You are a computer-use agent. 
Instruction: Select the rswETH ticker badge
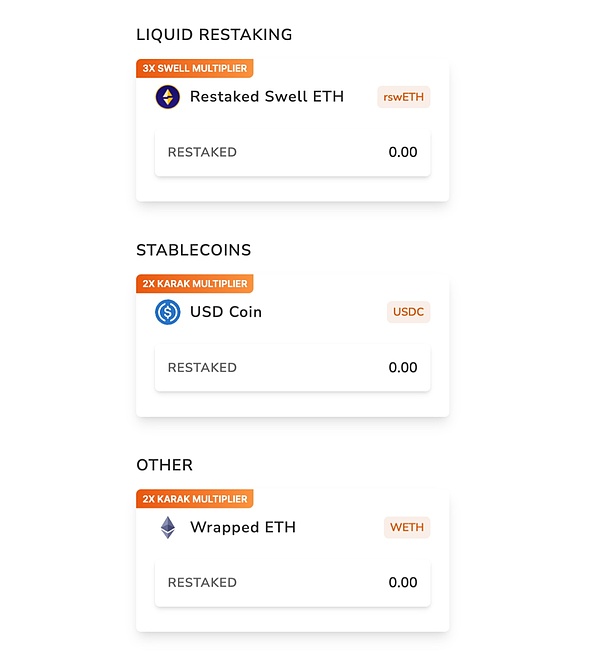pos(403,97)
